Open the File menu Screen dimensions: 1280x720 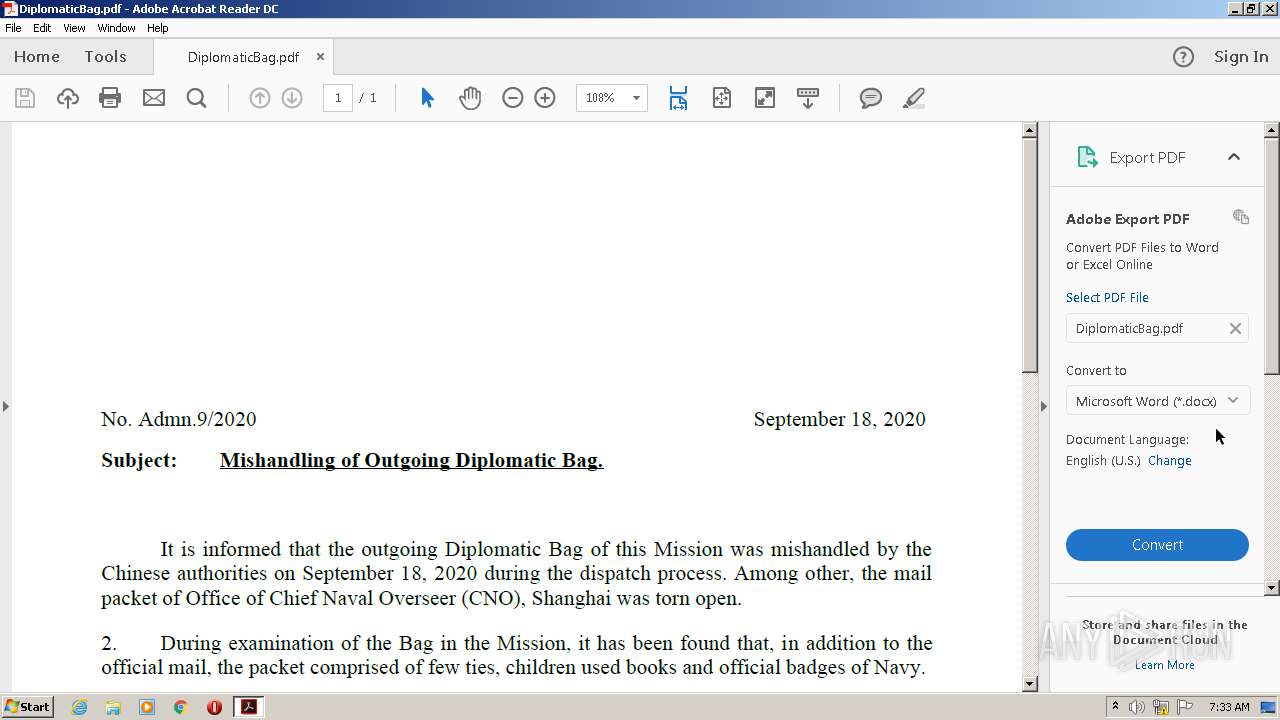[x=13, y=28]
